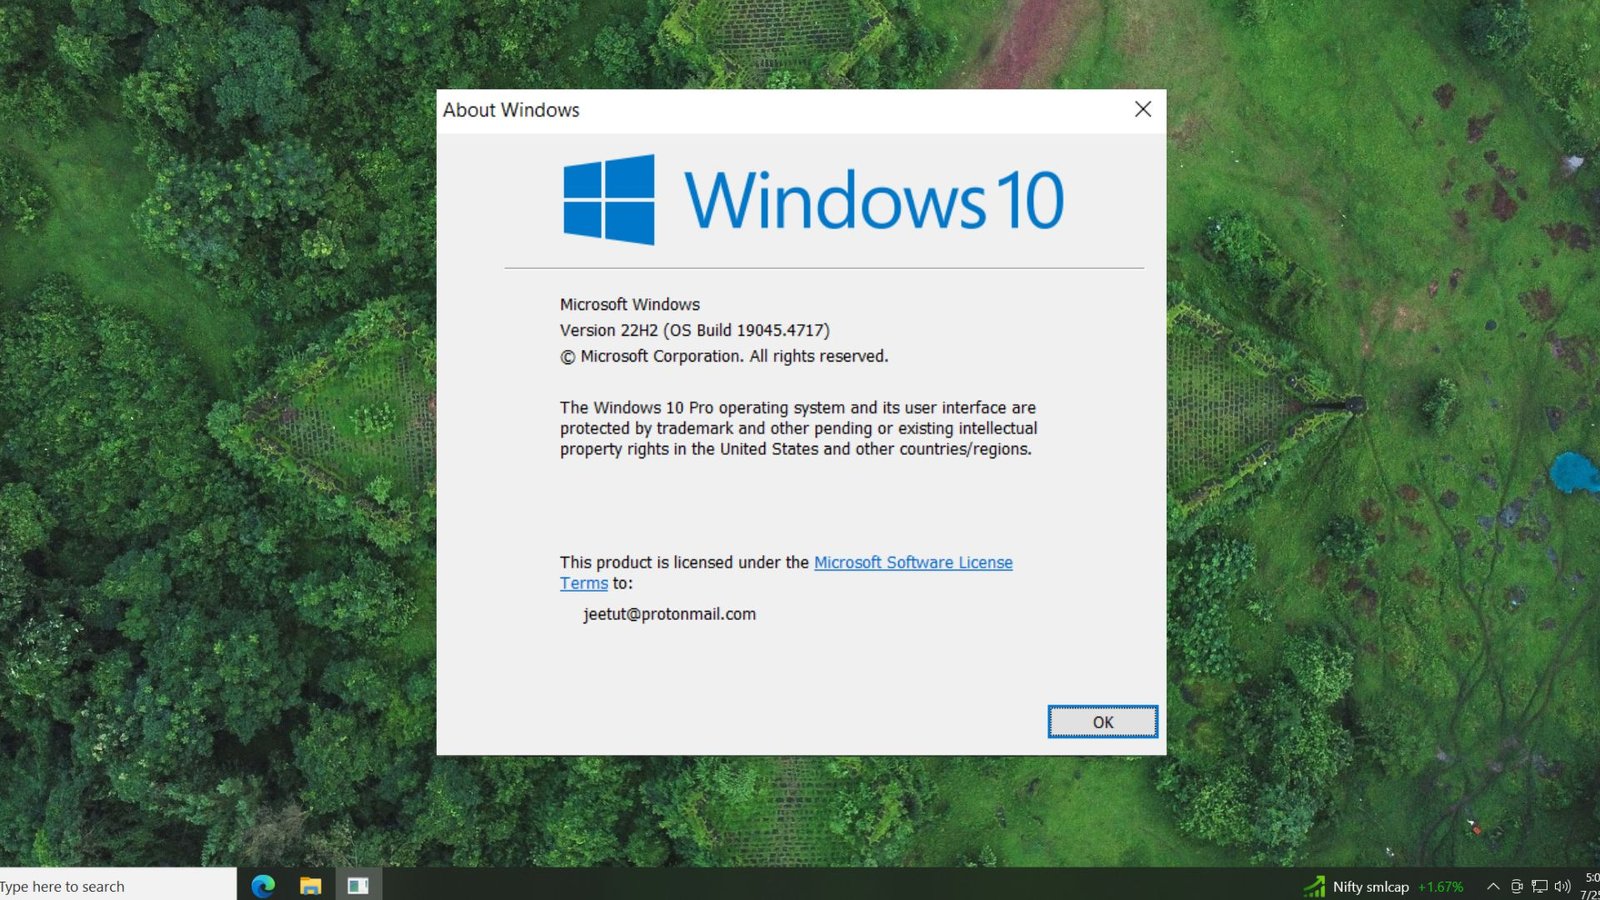Screen dimensions: 1600x900
Task: Open the volume speaker control
Action: point(1562,886)
